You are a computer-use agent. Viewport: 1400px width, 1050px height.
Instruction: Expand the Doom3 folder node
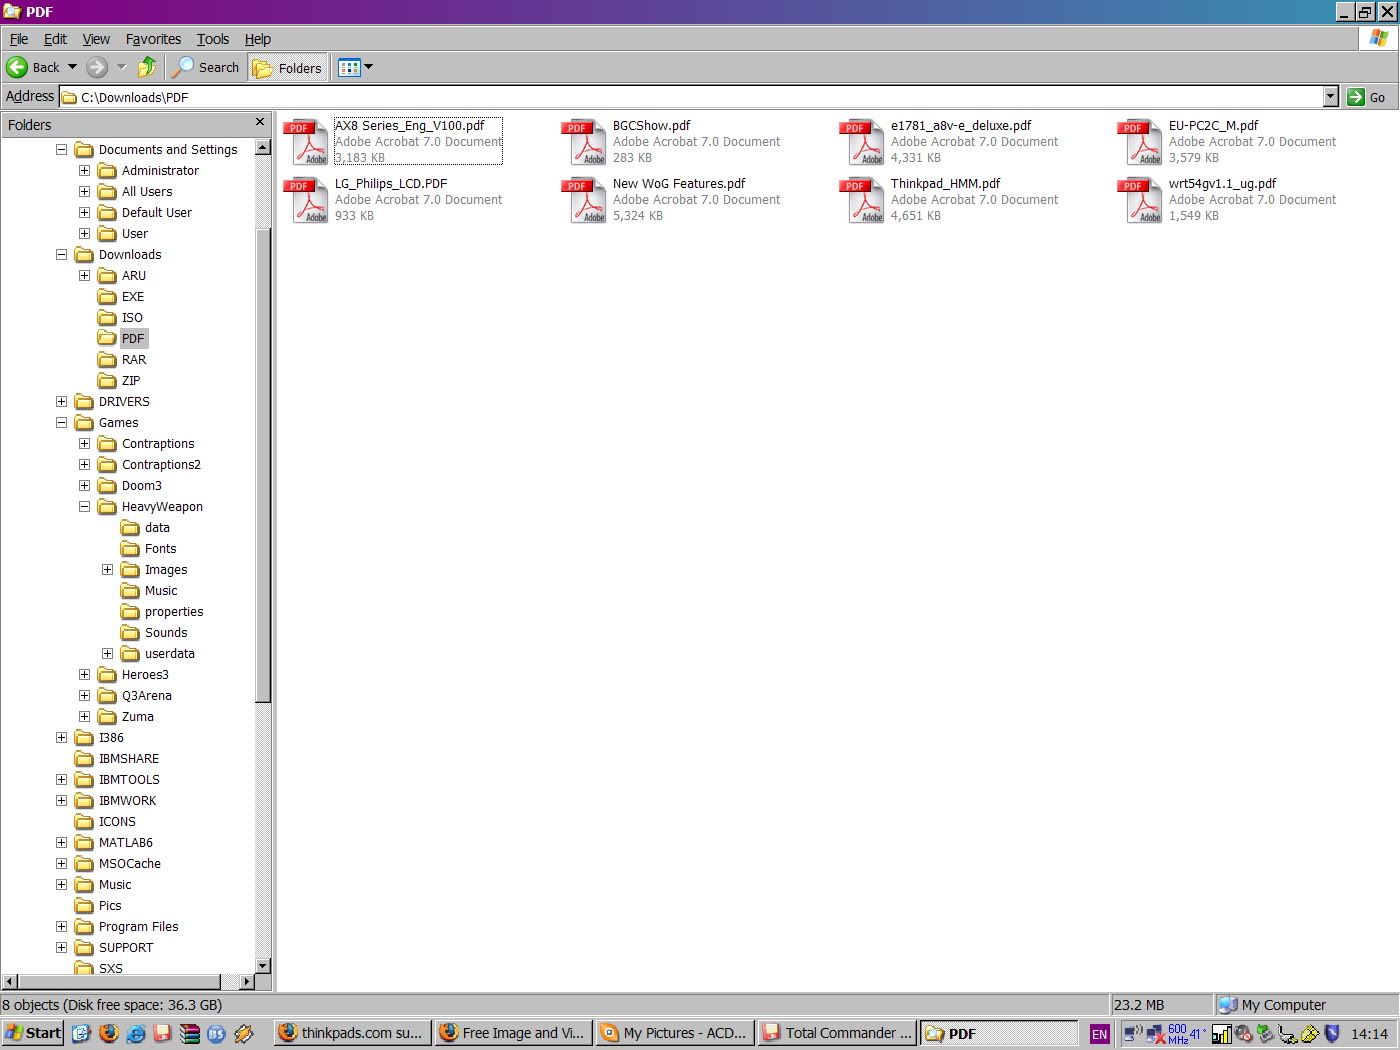coord(84,485)
